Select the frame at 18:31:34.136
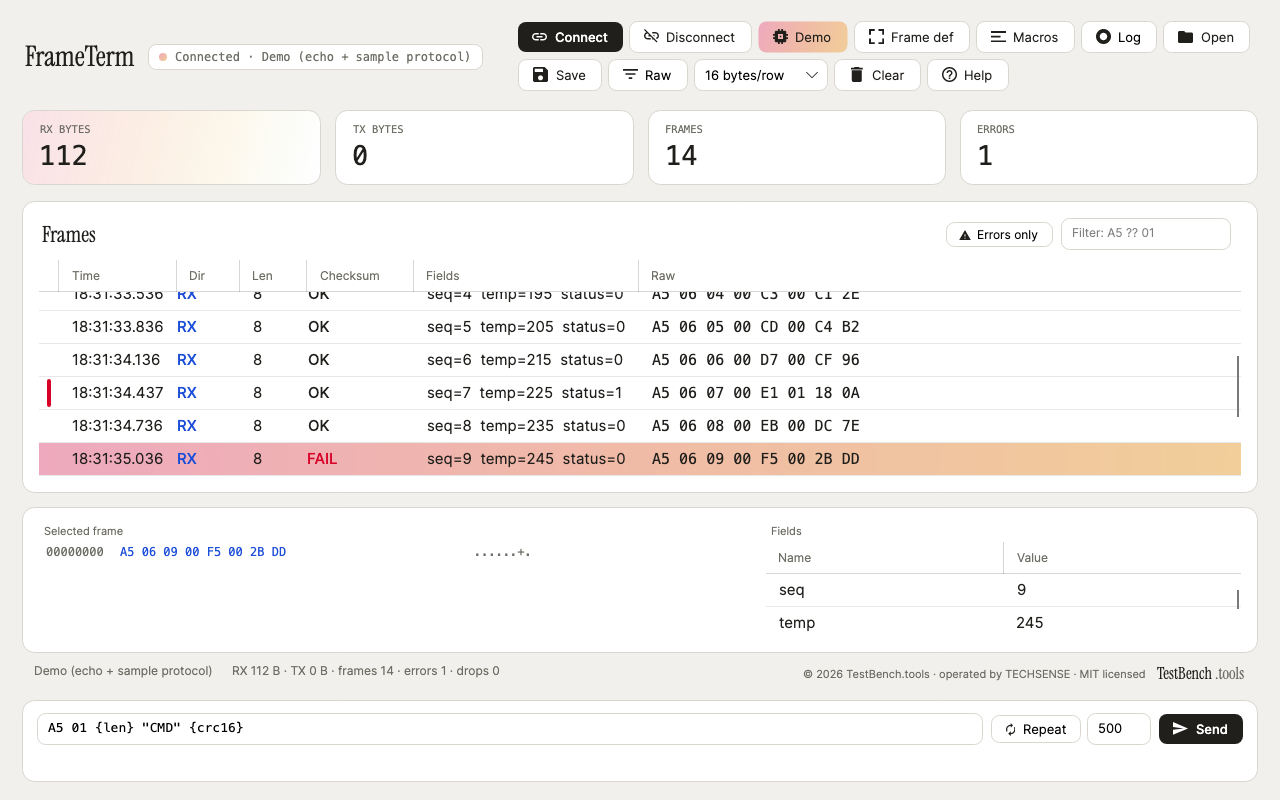Screen dimensions: 1280x800 640,360
